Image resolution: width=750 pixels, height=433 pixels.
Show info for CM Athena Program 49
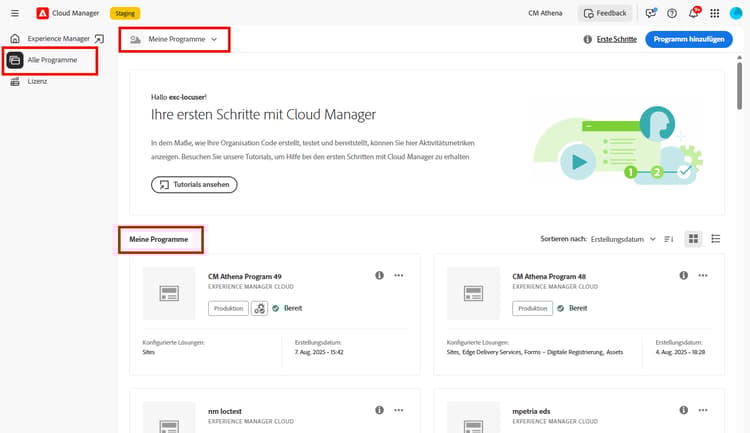379,276
